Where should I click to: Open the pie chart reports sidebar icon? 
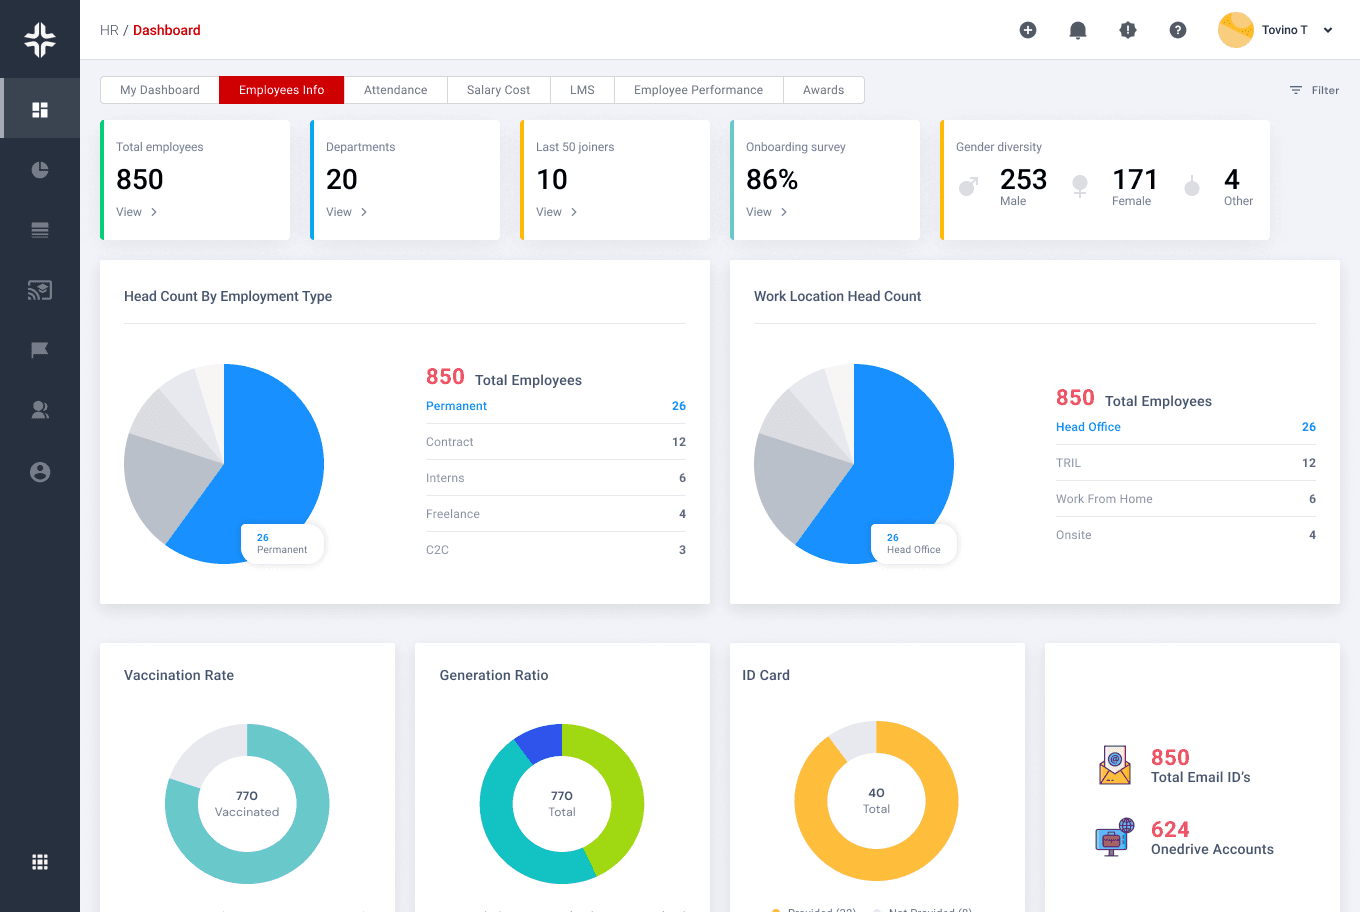(x=40, y=170)
